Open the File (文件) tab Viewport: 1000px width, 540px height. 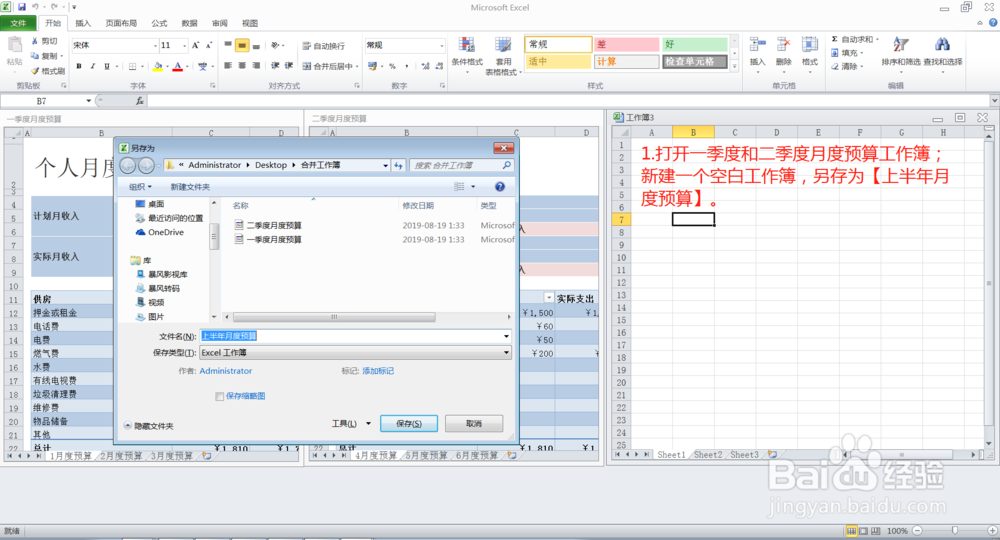point(18,23)
